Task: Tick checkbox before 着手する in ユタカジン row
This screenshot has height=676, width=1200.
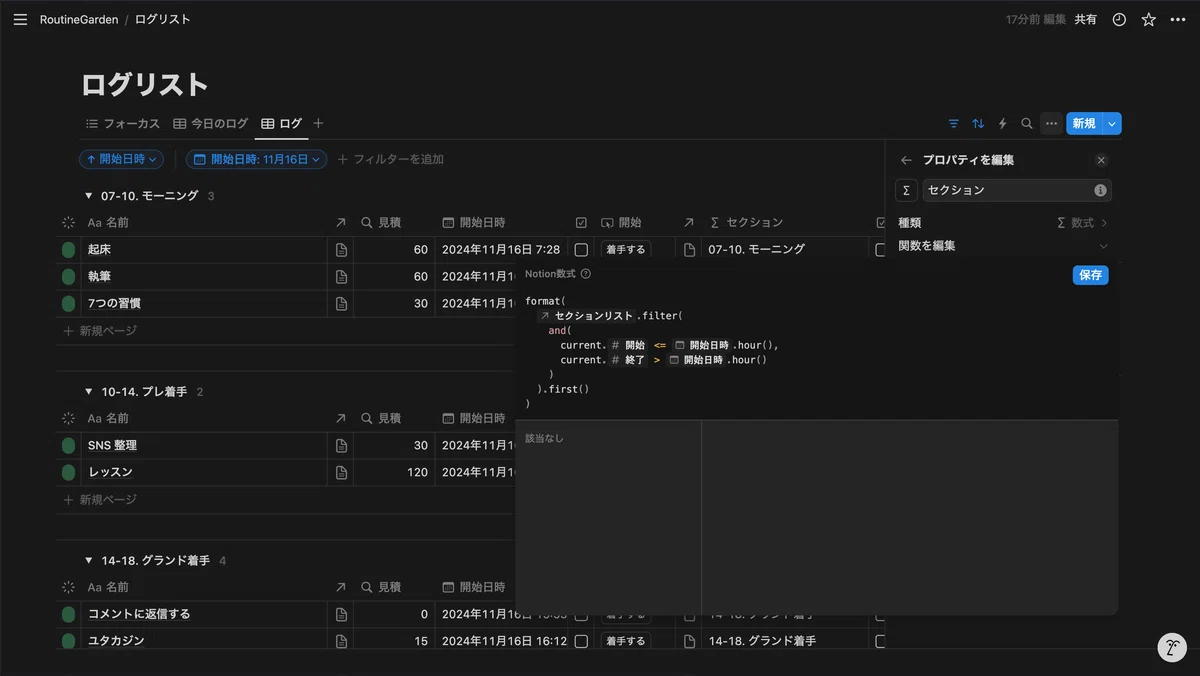Action: pyautogui.click(x=581, y=641)
